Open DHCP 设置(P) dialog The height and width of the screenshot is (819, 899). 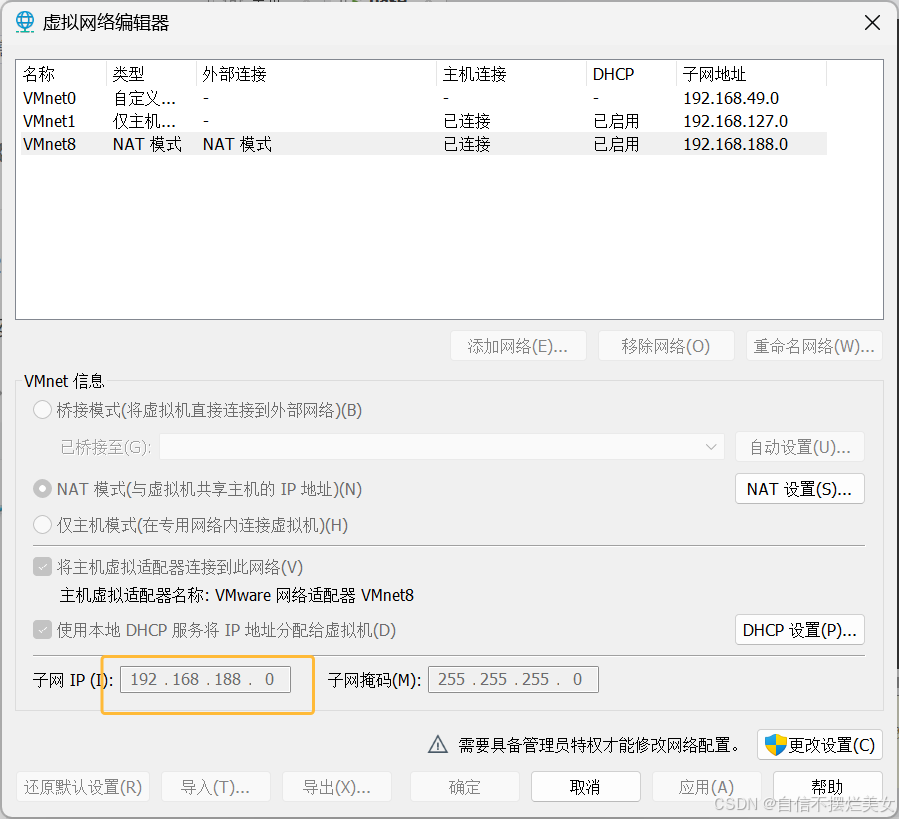[800, 630]
